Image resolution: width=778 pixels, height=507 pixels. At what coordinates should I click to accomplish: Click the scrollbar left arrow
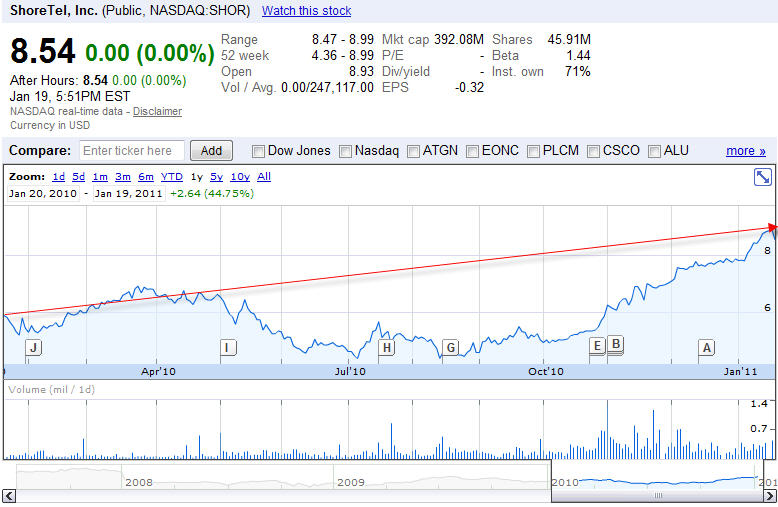(8, 495)
